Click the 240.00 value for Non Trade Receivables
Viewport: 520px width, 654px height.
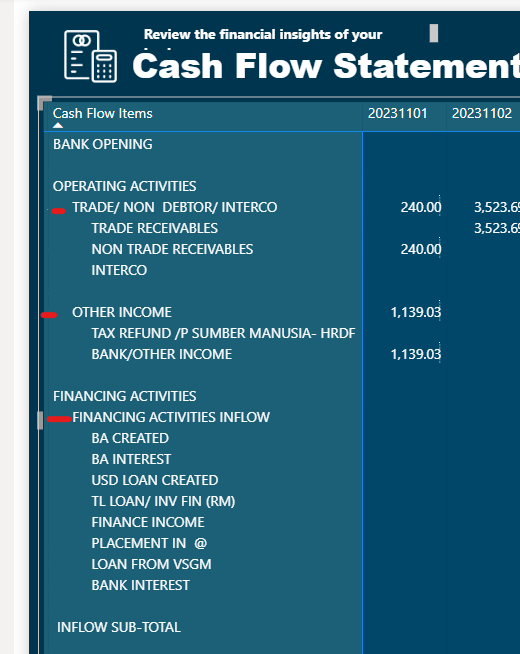tap(421, 249)
